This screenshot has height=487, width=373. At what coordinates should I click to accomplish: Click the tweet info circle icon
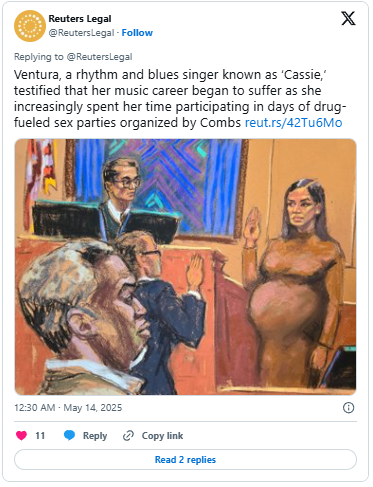[x=348, y=407]
